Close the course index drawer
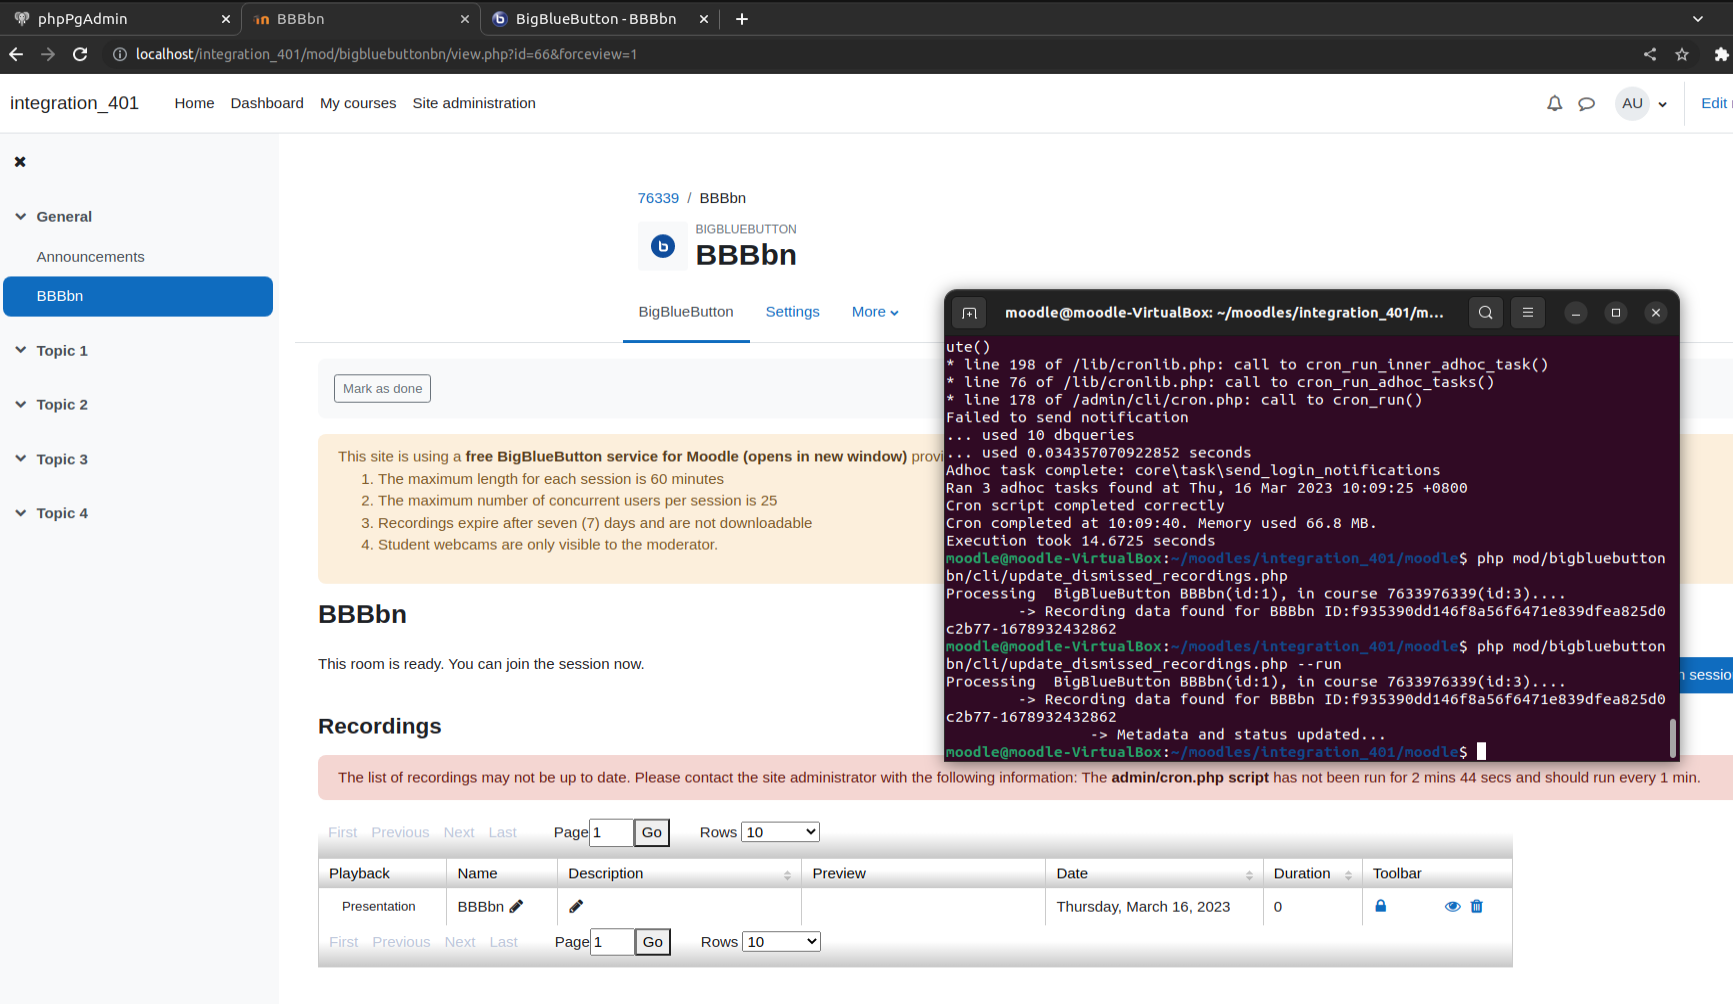1733x1004 pixels. click(20, 162)
